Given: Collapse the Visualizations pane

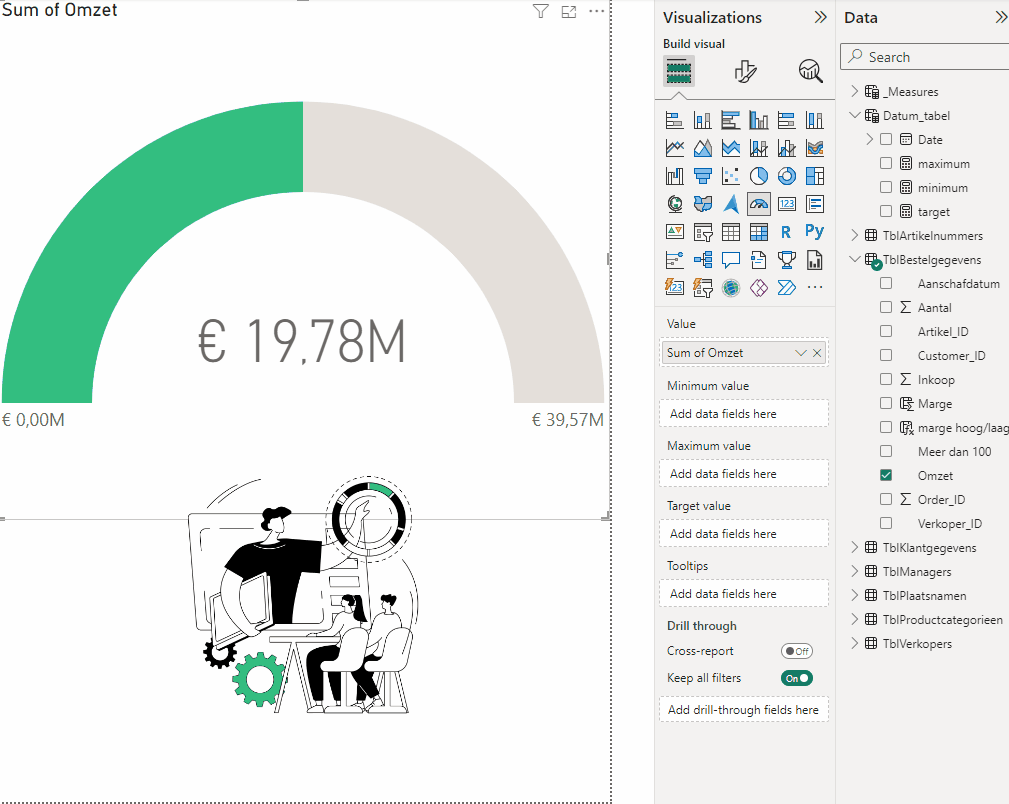Looking at the screenshot, I should (820, 17).
